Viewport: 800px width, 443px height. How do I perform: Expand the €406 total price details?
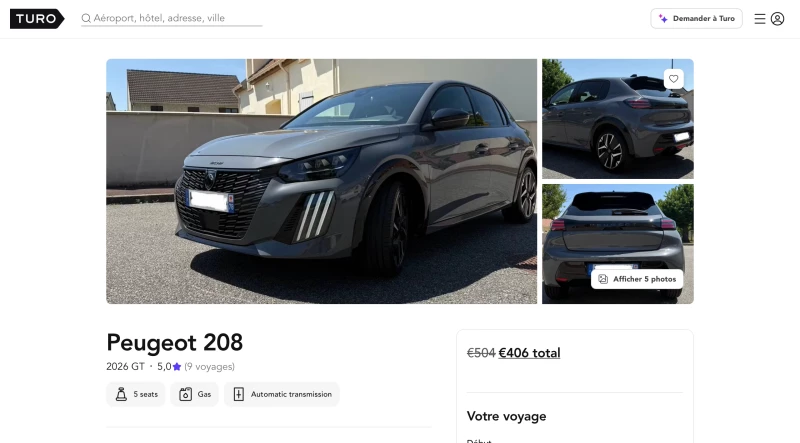coord(529,353)
